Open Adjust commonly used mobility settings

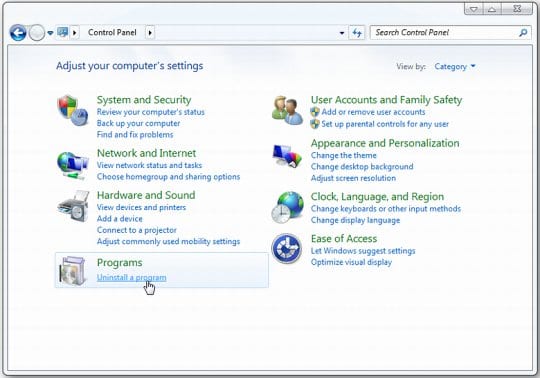tap(168, 241)
